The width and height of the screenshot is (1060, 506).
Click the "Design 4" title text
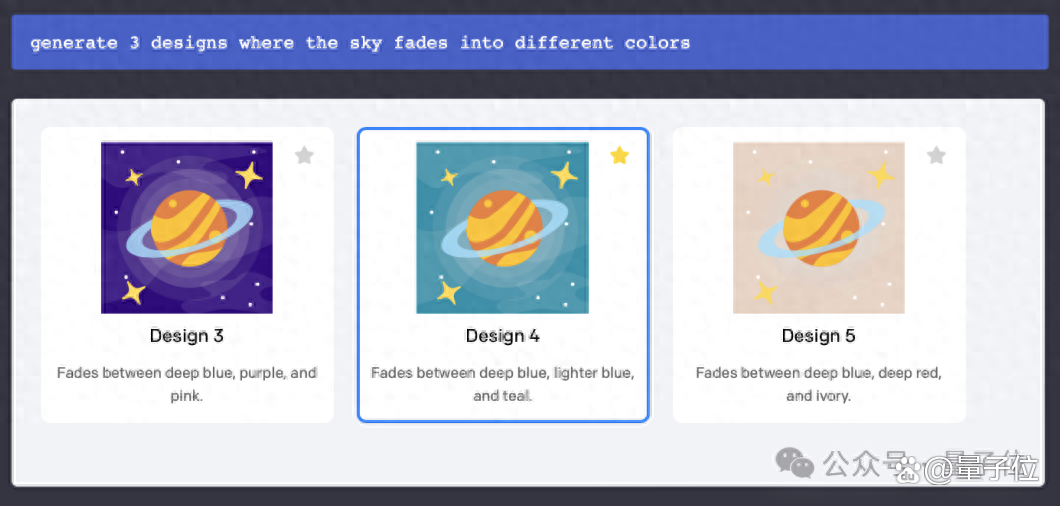pyautogui.click(x=503, y=336)
